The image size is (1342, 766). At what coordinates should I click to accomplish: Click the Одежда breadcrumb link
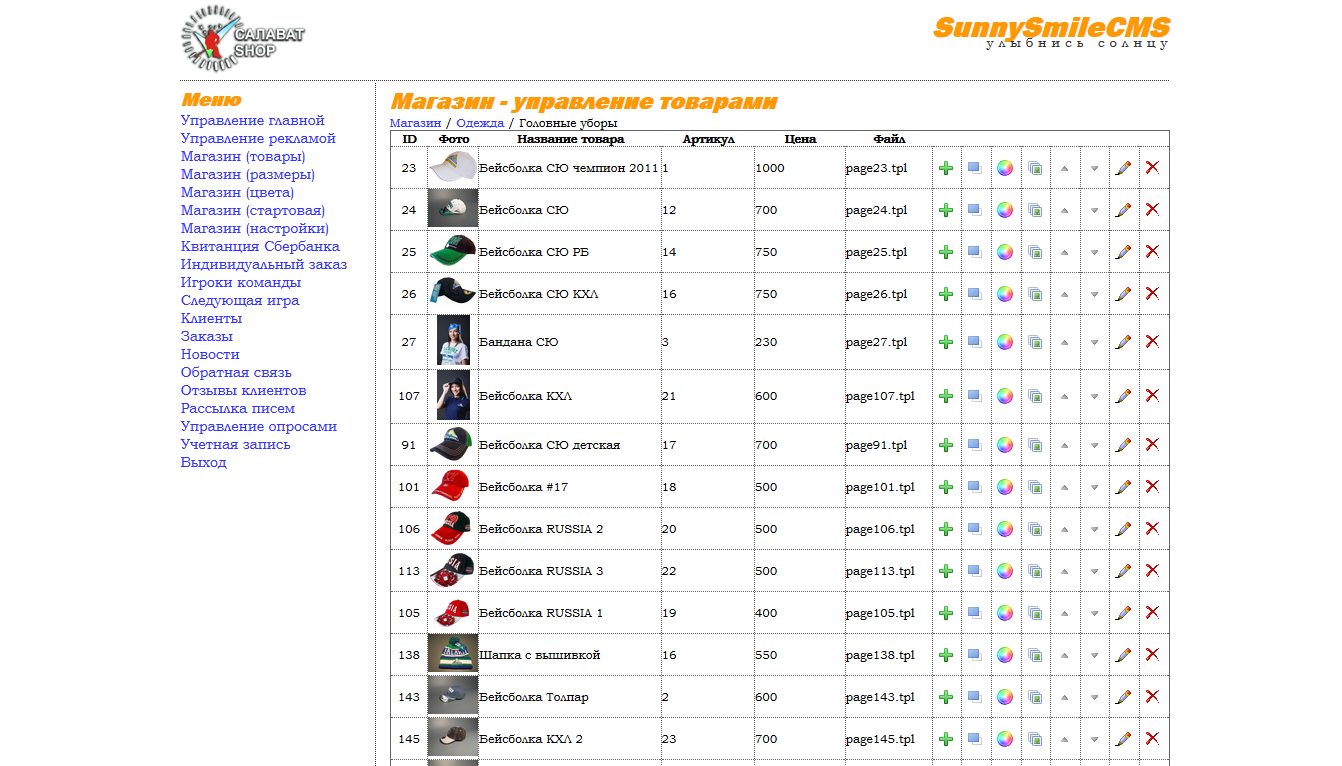[480, 123]
